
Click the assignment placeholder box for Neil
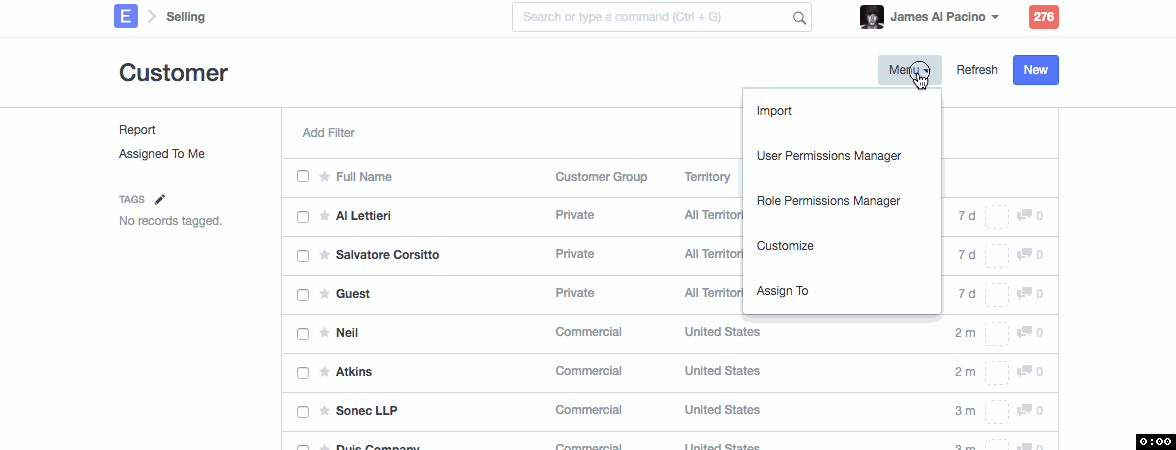996,333
